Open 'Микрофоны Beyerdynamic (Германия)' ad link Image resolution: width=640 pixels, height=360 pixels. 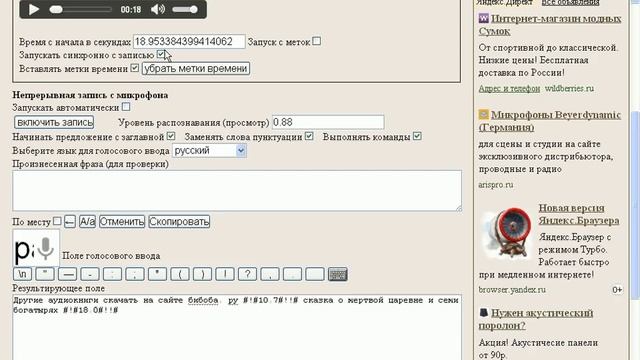click(x=550, y=121)
